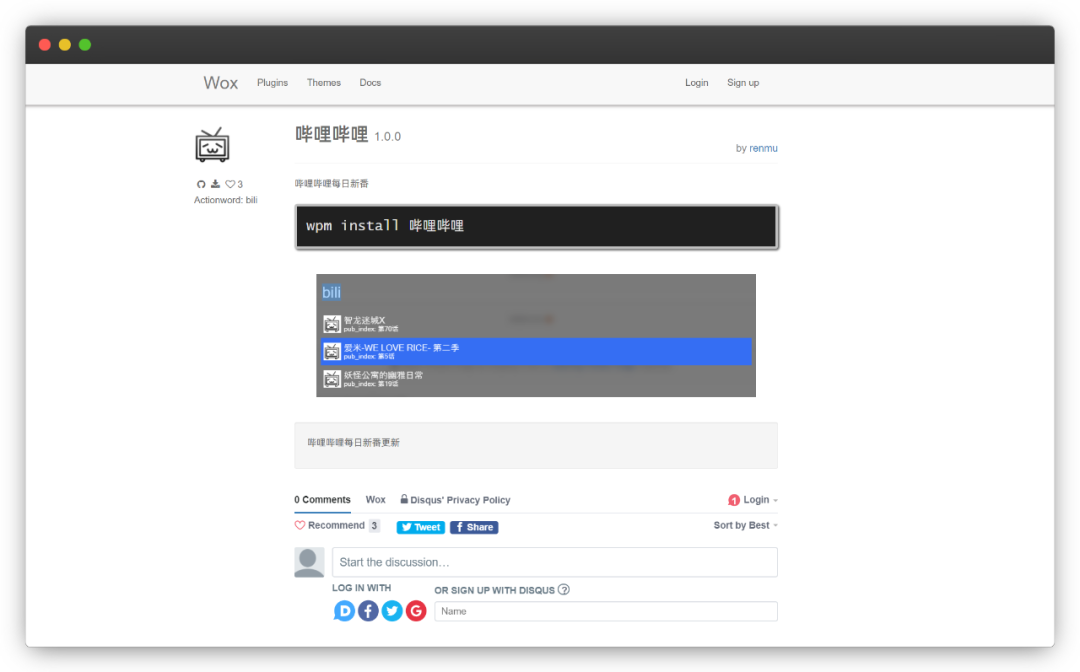Click the user avatar placeholder

309,563
